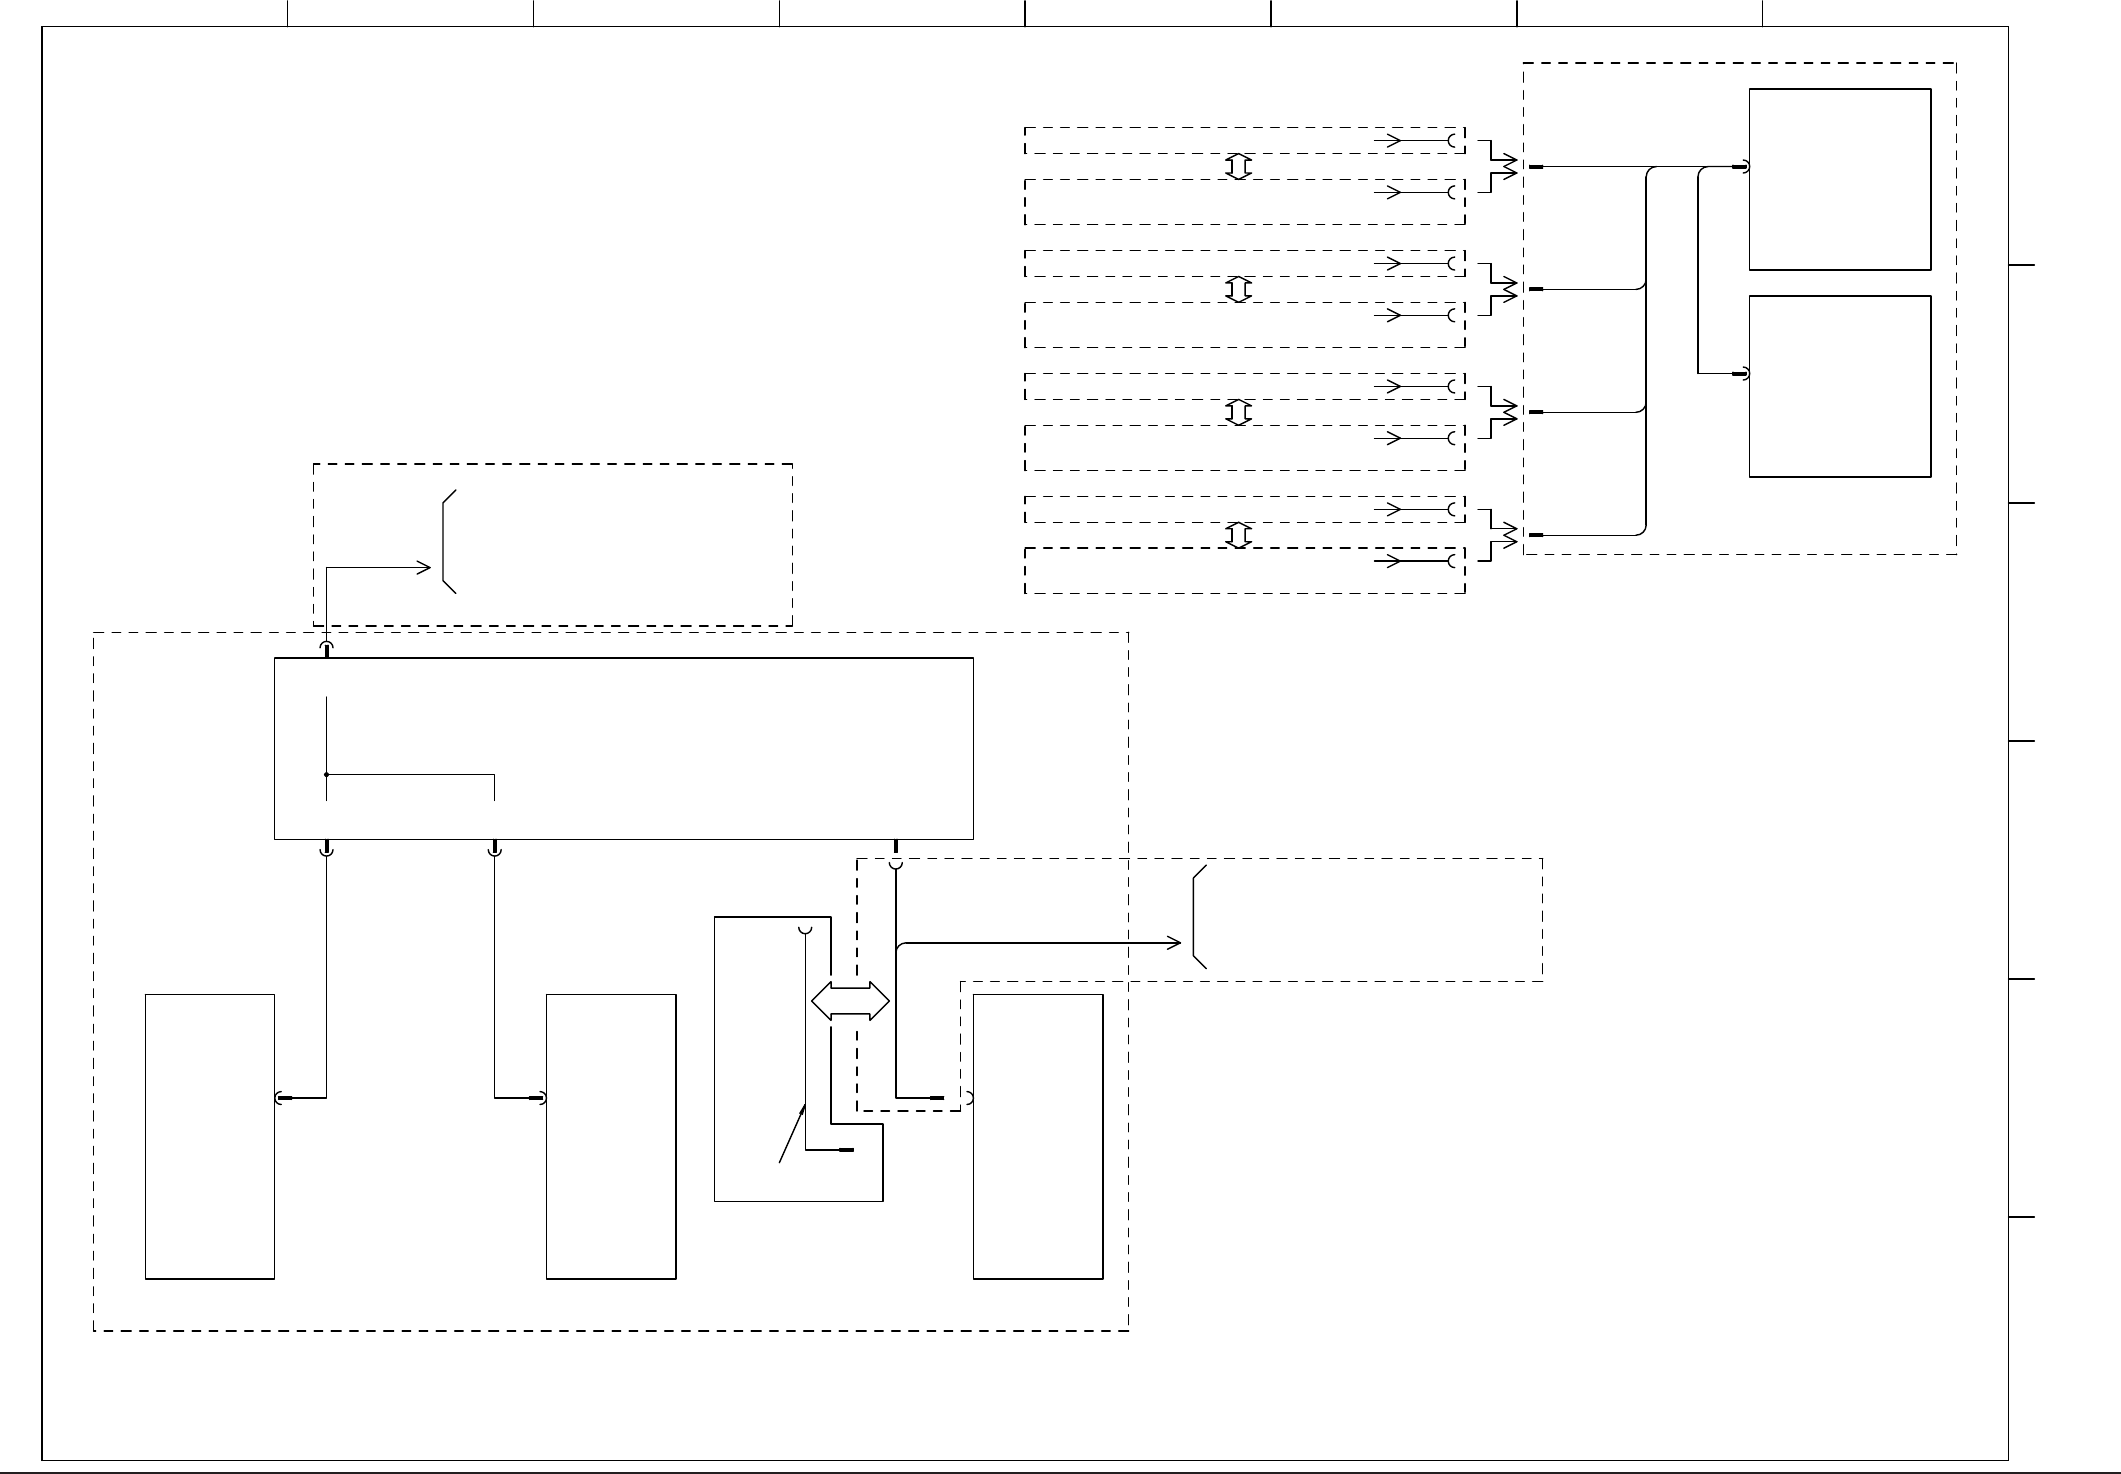The height and width of the screenshot is (1474, 2121).
Task: Click the junction dot inside the wide rectangle
Action: pos(327,774)
